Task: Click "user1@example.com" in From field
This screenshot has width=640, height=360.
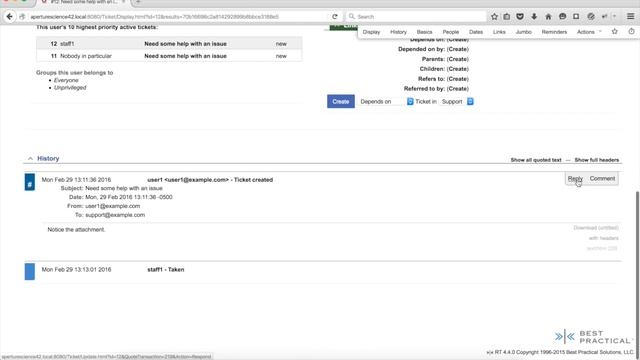Action: tap(113, 206)
